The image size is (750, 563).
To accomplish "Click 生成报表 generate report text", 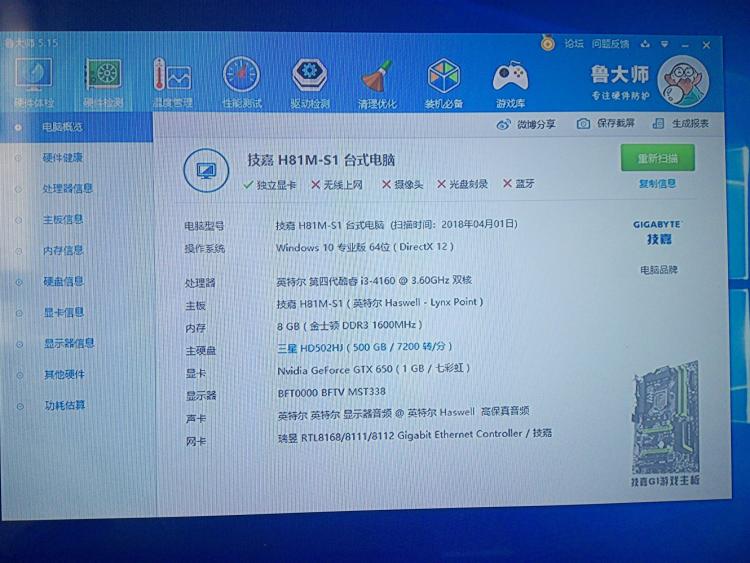I will coord(690,123).
